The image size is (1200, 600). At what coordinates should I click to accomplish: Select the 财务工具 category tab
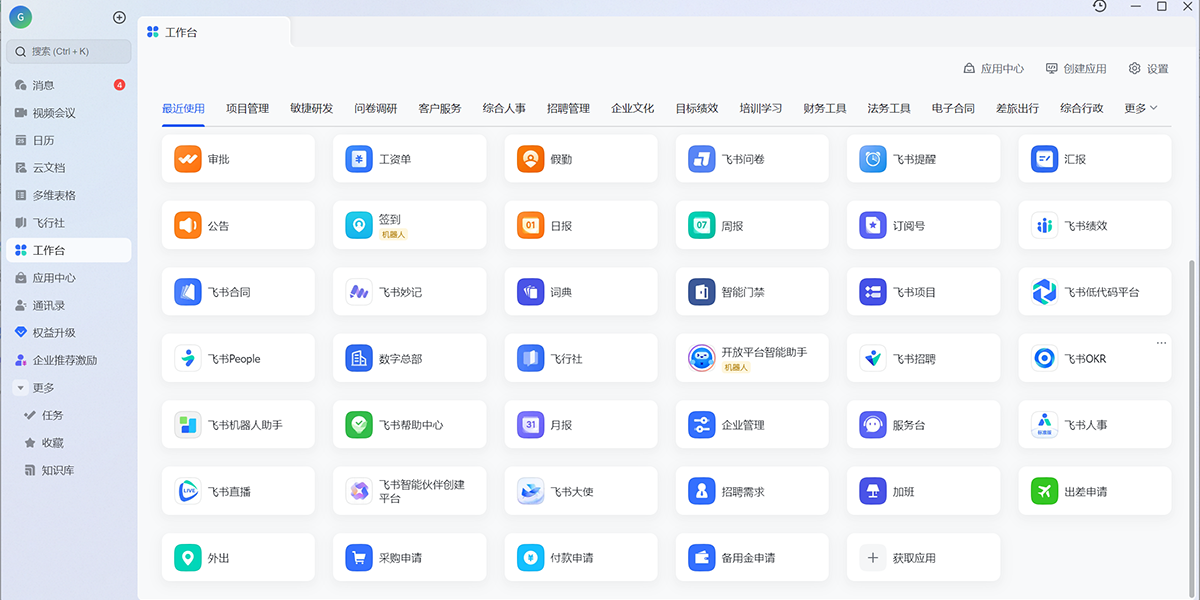coord(822,108)
